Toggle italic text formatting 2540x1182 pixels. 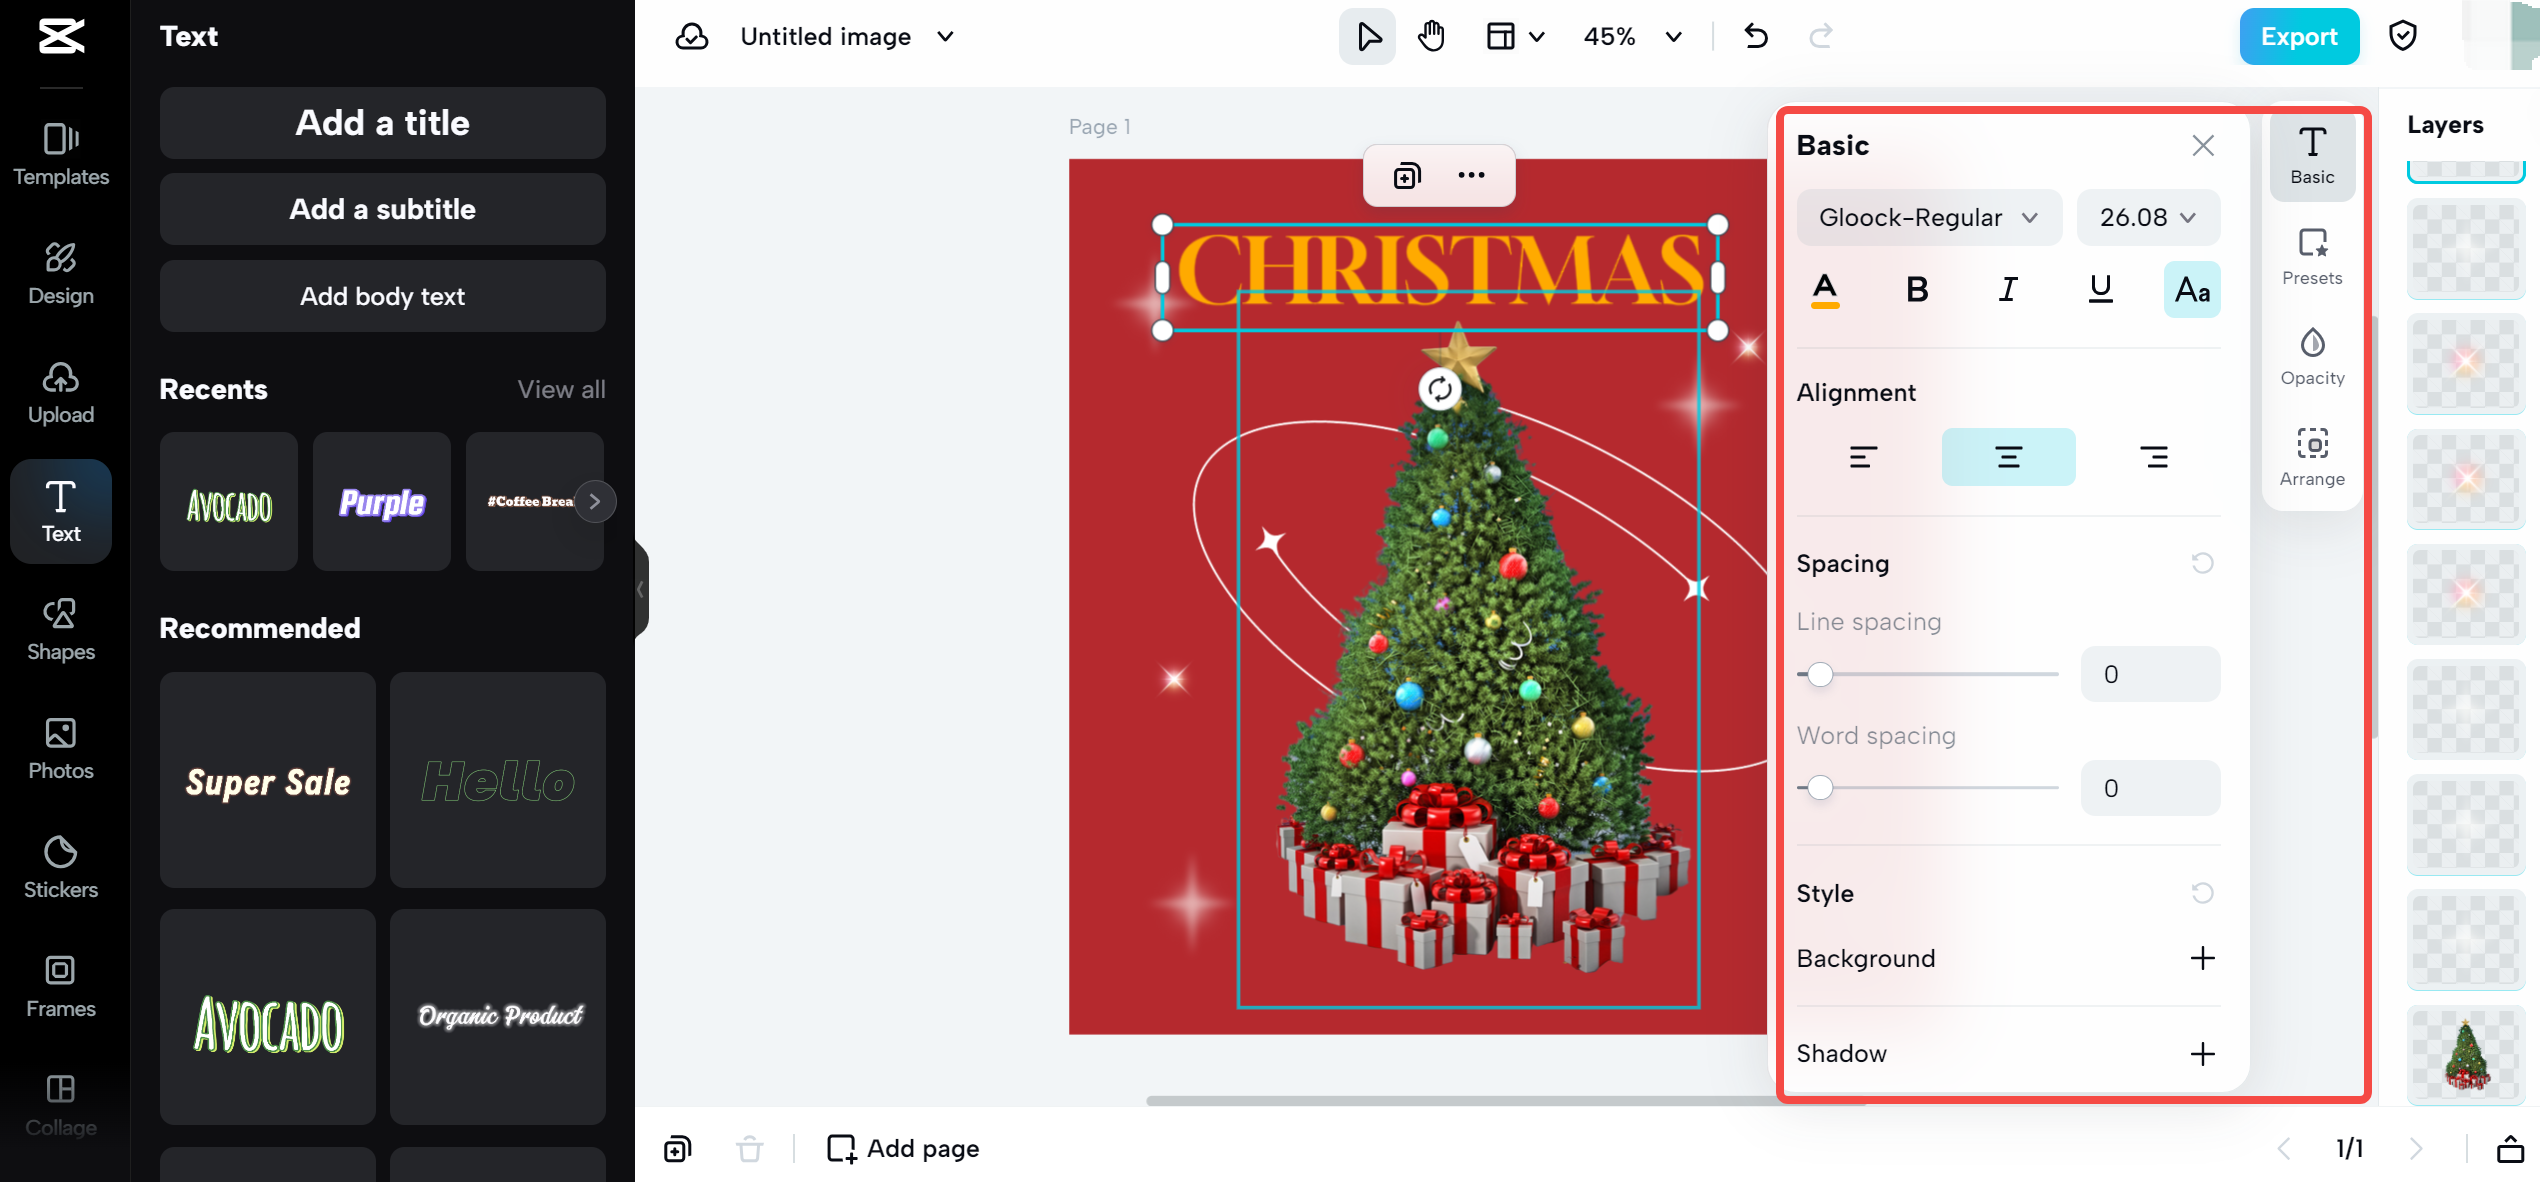[x=2007, y=290]
